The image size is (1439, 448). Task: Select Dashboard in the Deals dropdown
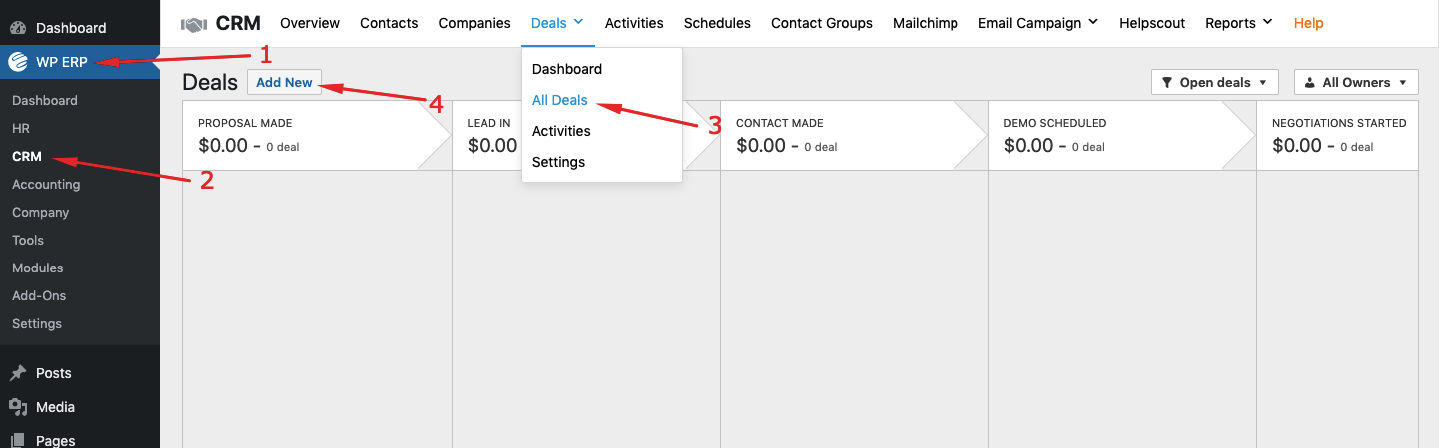[601, 69]
